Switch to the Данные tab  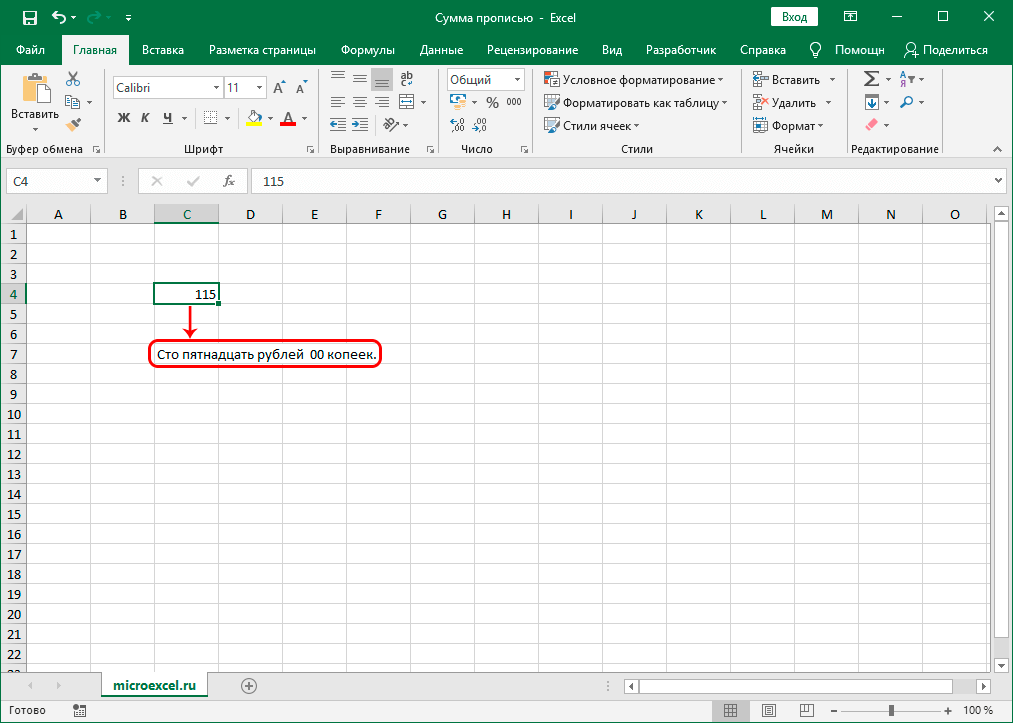[441, 50]
